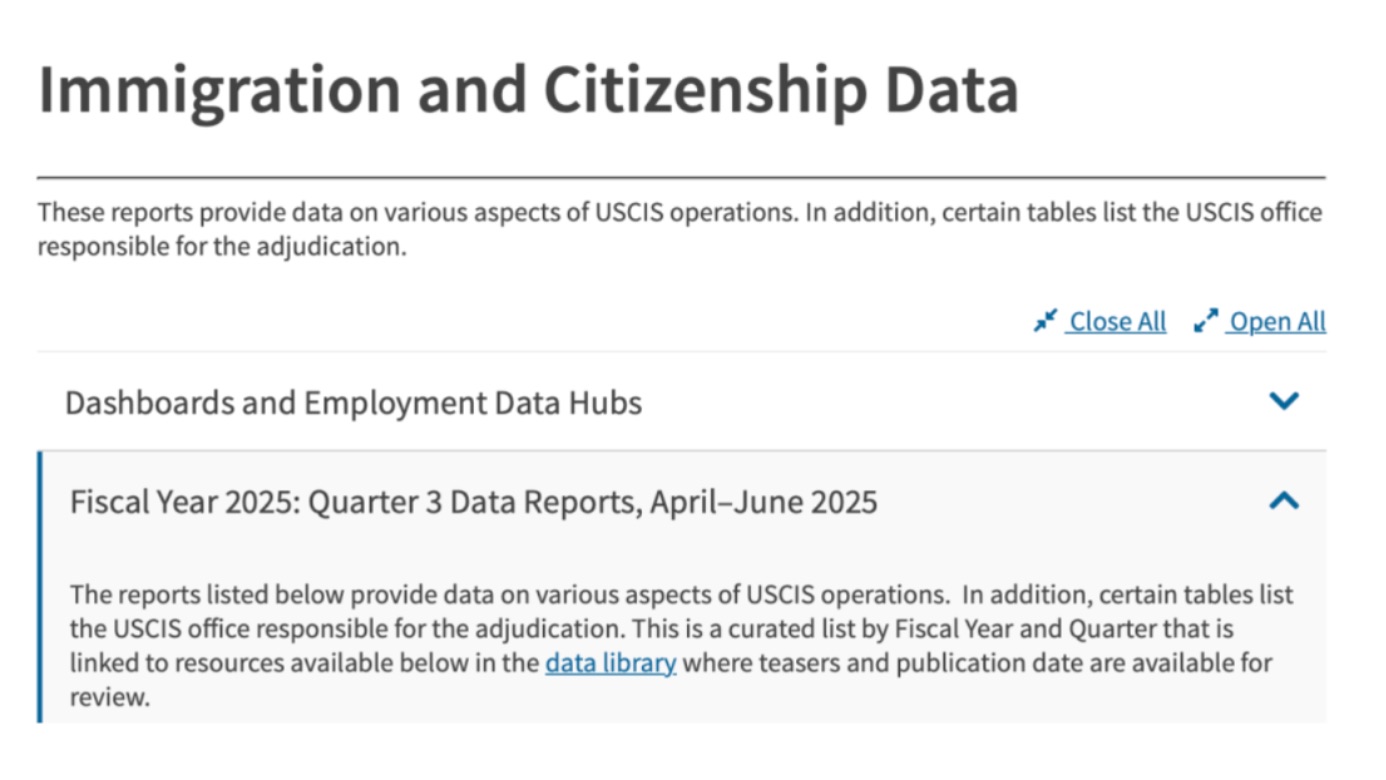Click the Open All link
Screen dimensions: 1386x780
click(x=1277, y=322)
